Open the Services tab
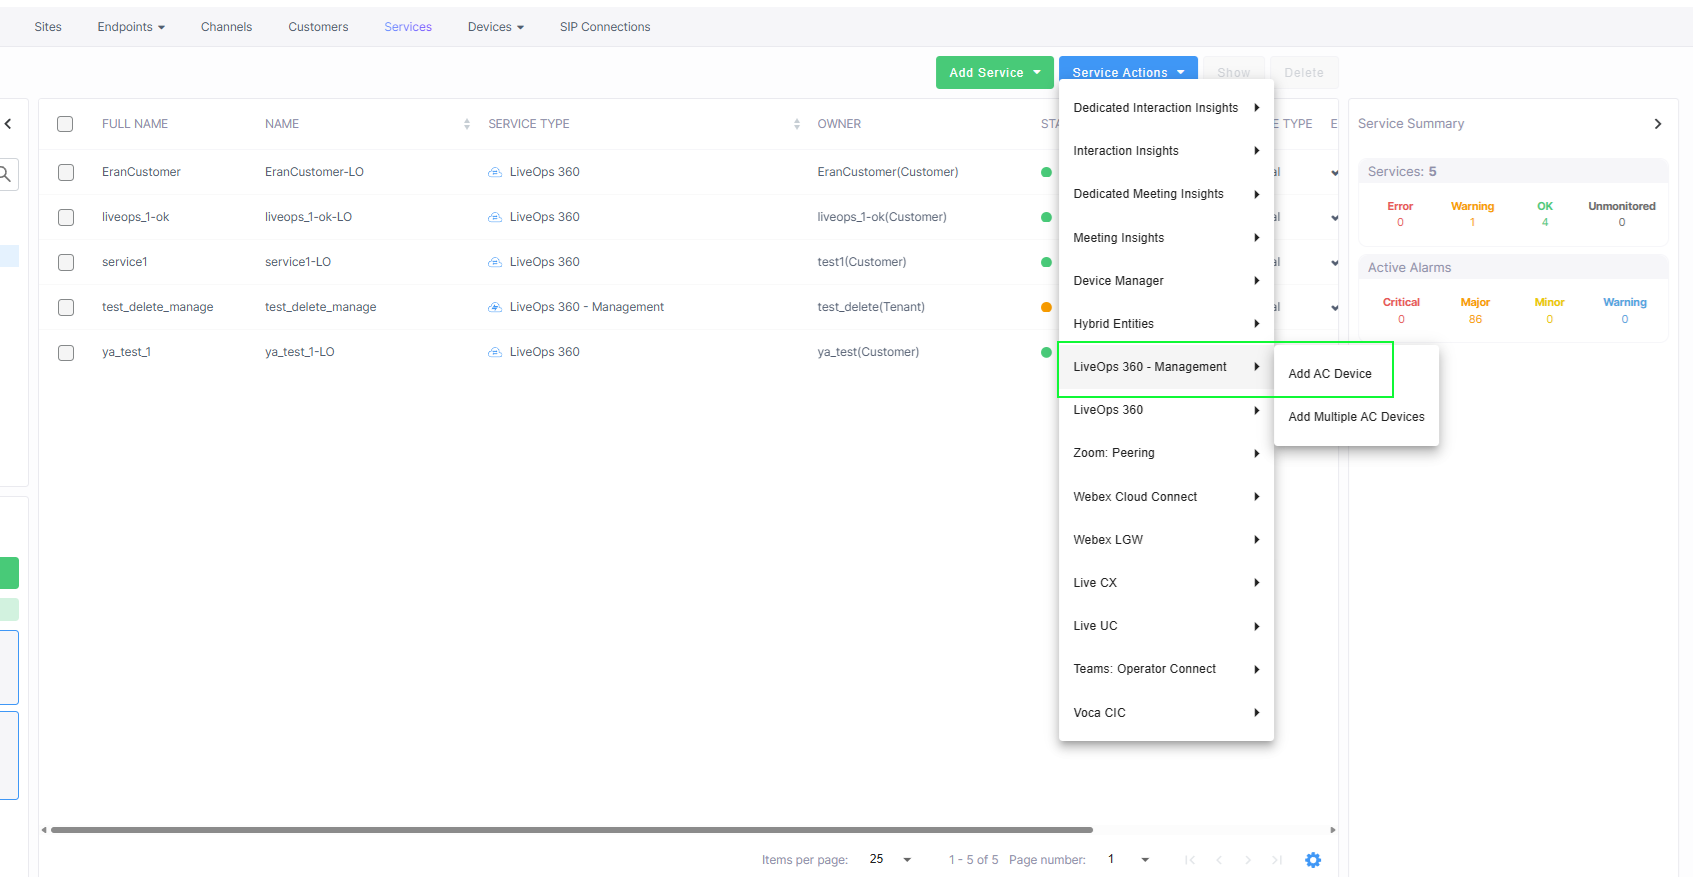The height and width of the screenshot is (877, 1693). pyautogui.click(x=408, y=27)
